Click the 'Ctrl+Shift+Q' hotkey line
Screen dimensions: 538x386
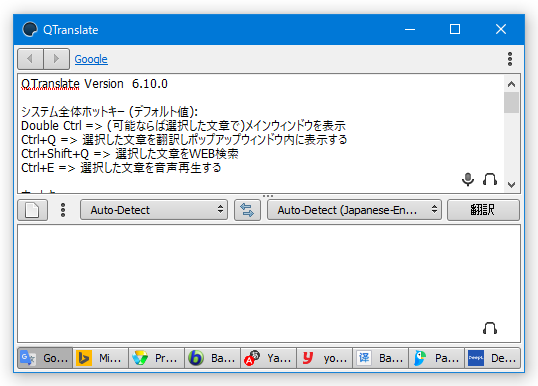click(x=130, y=154)
